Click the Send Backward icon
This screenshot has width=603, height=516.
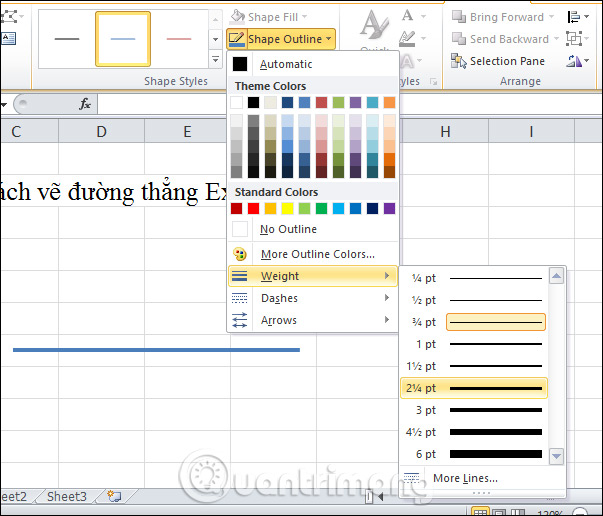[458, 39]
